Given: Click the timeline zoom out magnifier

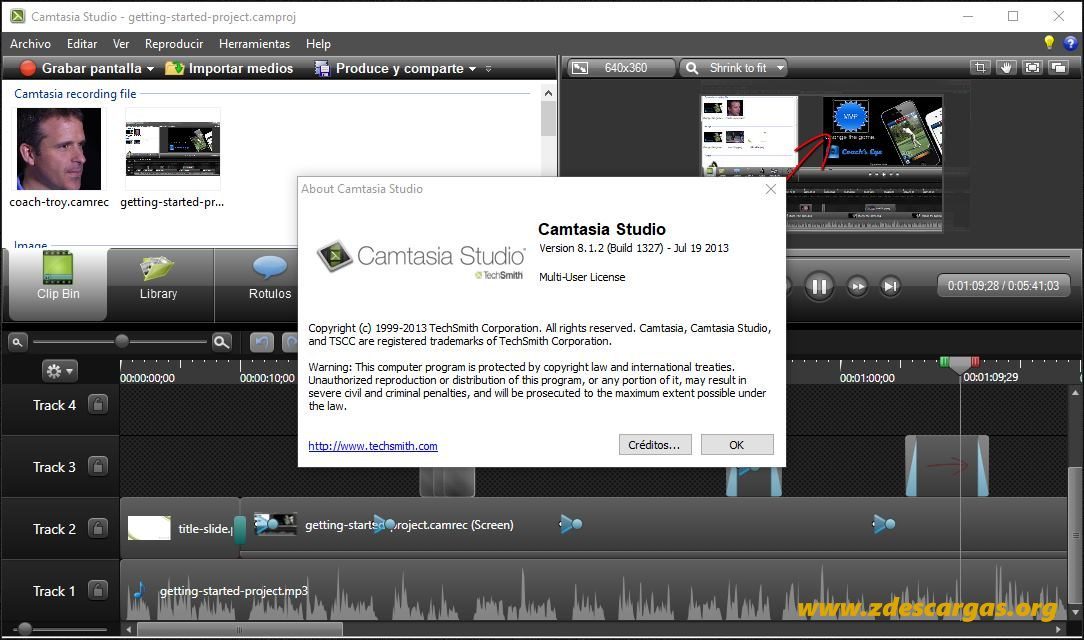Looking at the screenshot, I should (17, 341).
